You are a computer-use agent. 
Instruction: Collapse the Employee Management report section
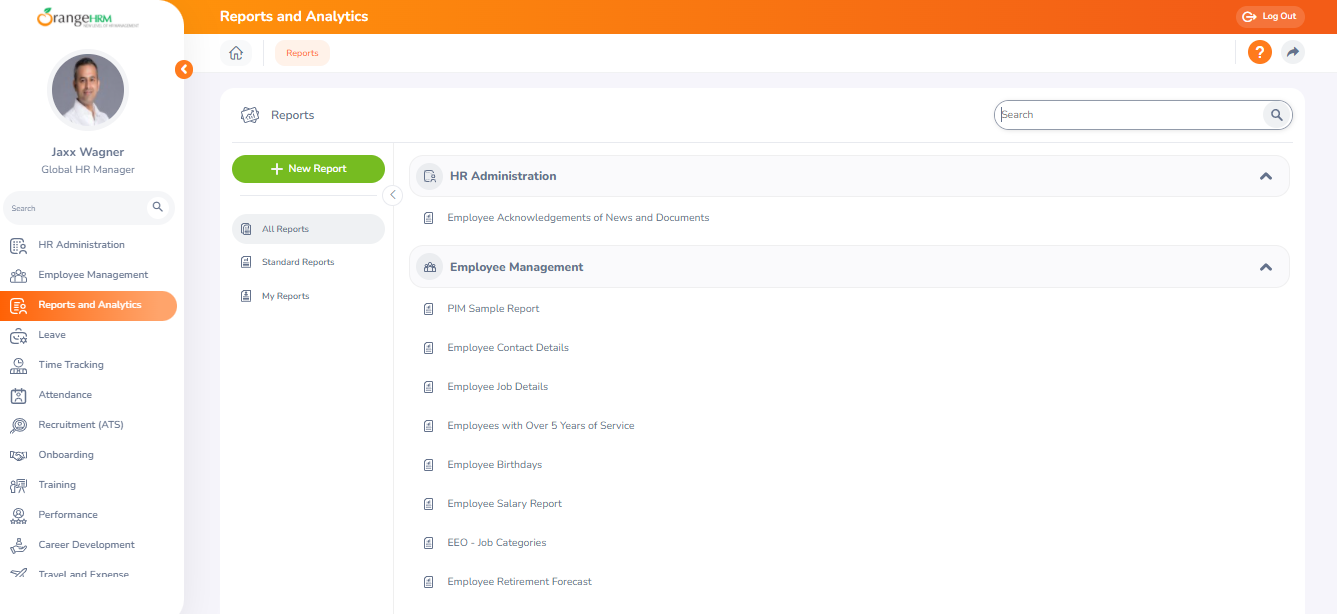(1266, 267)
